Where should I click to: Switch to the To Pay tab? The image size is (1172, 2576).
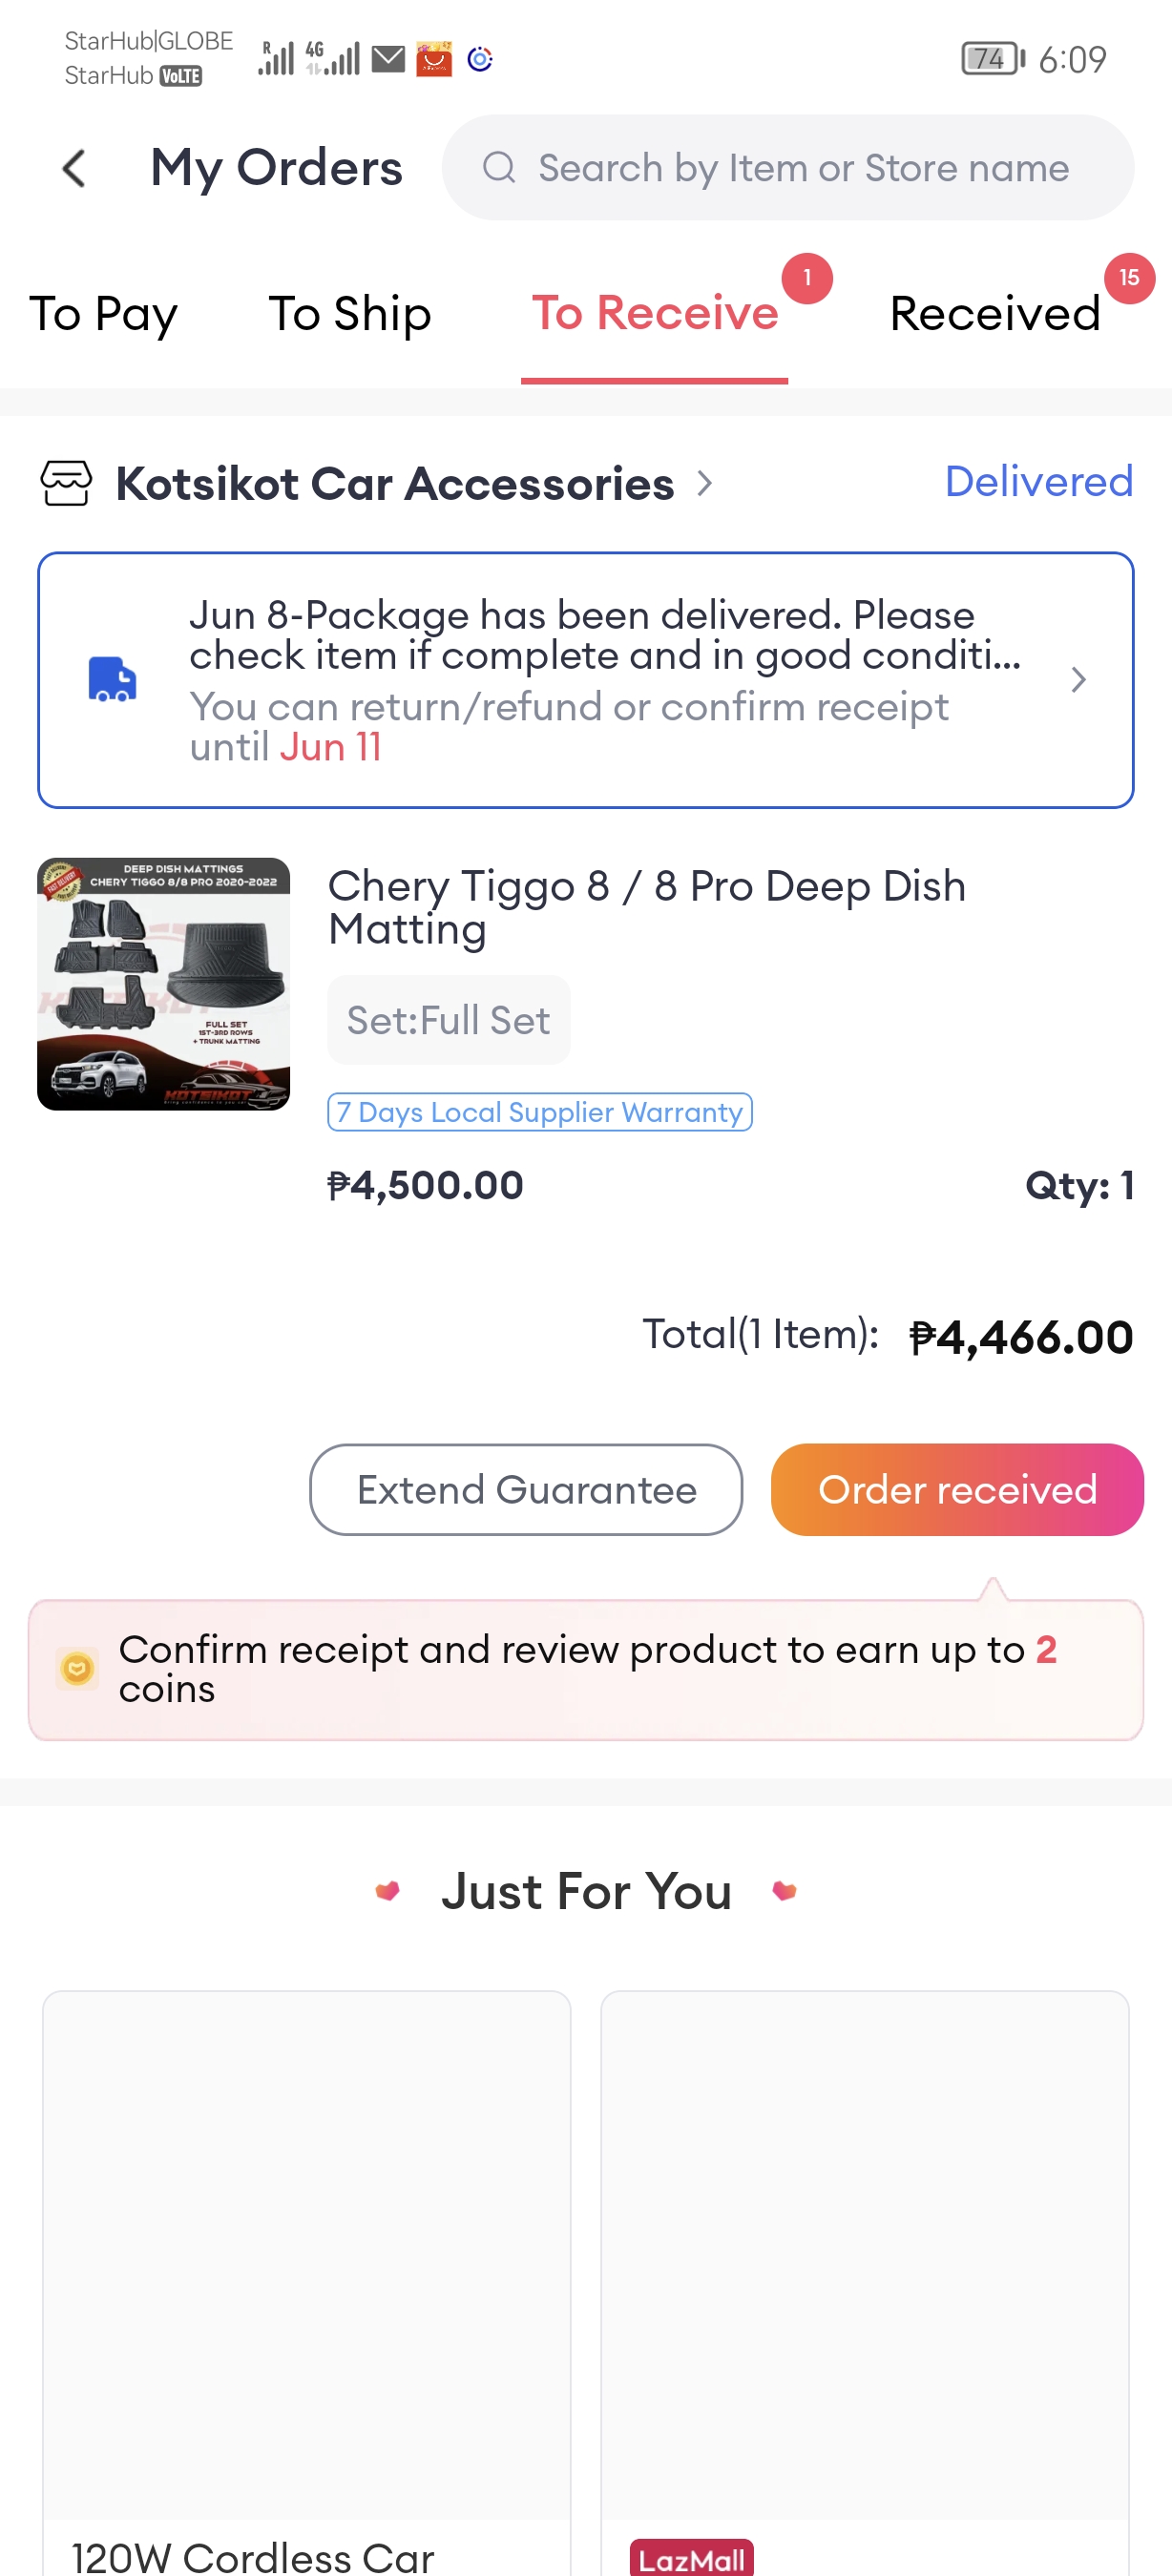(x=103, y=314)
